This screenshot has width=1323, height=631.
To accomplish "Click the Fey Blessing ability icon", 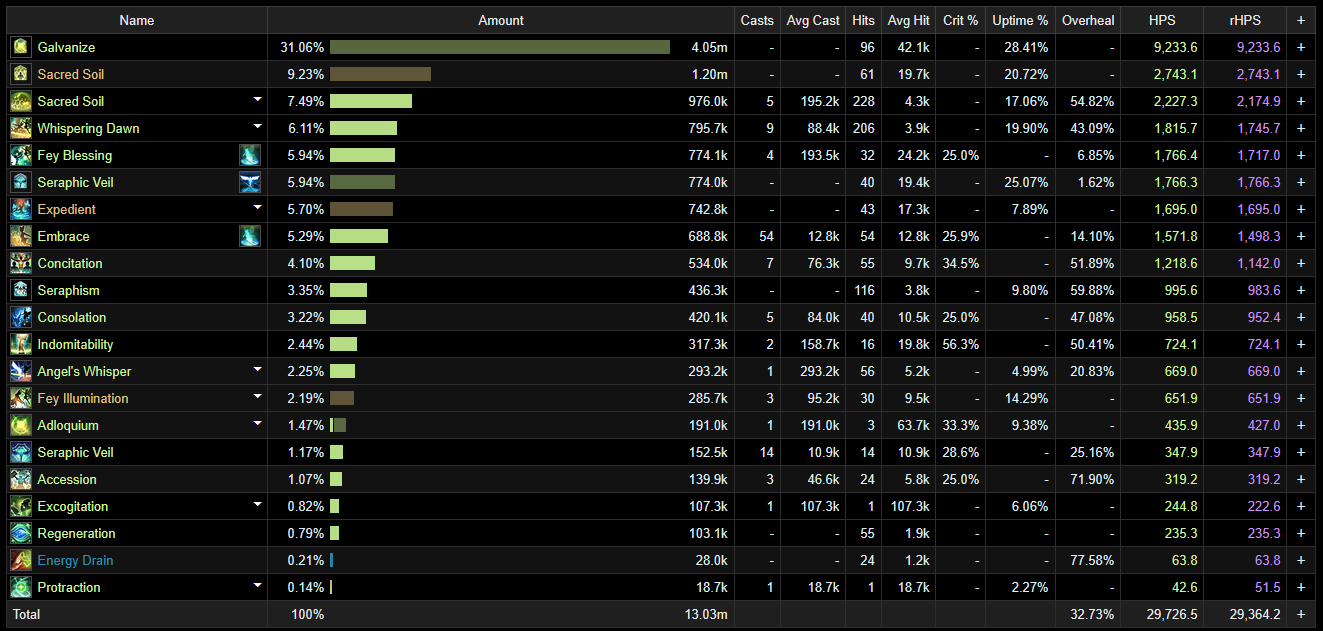I will (x=21, y=155).
